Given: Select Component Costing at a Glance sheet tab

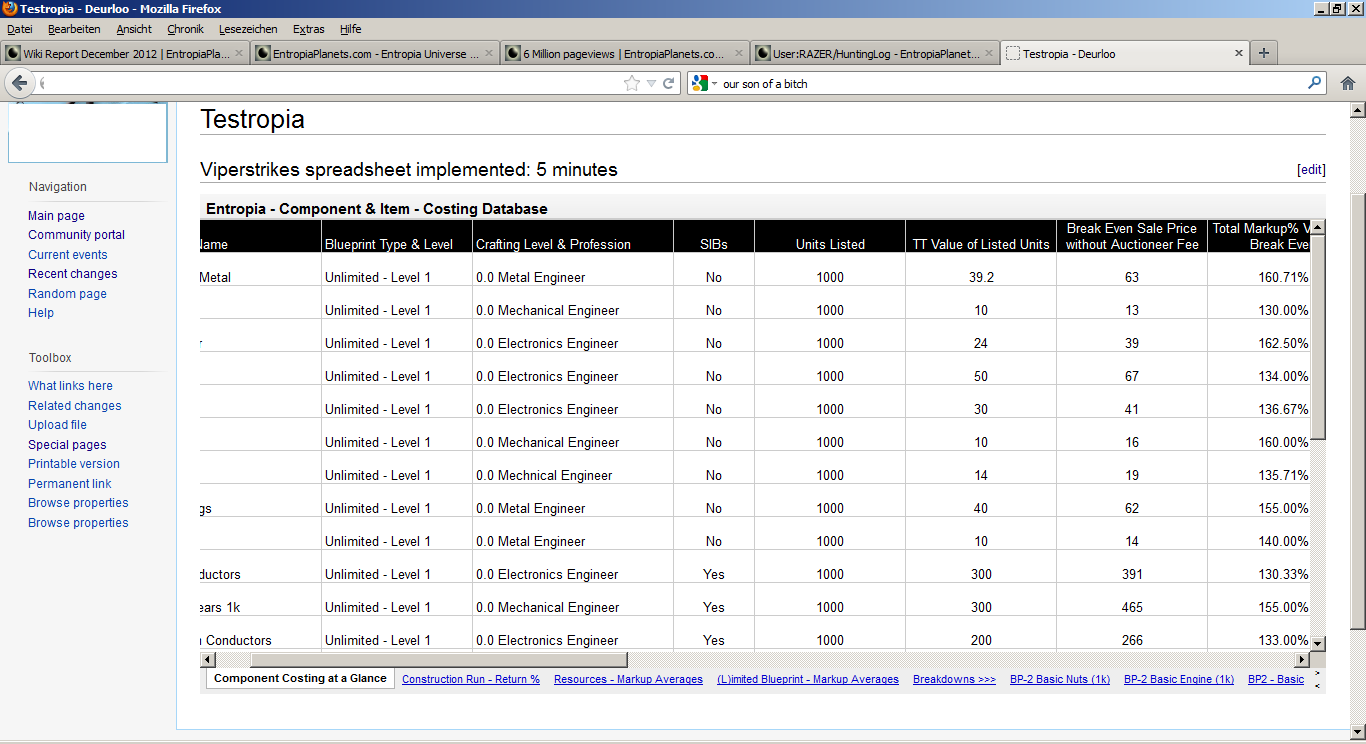Looking at the screenshot, I should [x=300, y=678].
